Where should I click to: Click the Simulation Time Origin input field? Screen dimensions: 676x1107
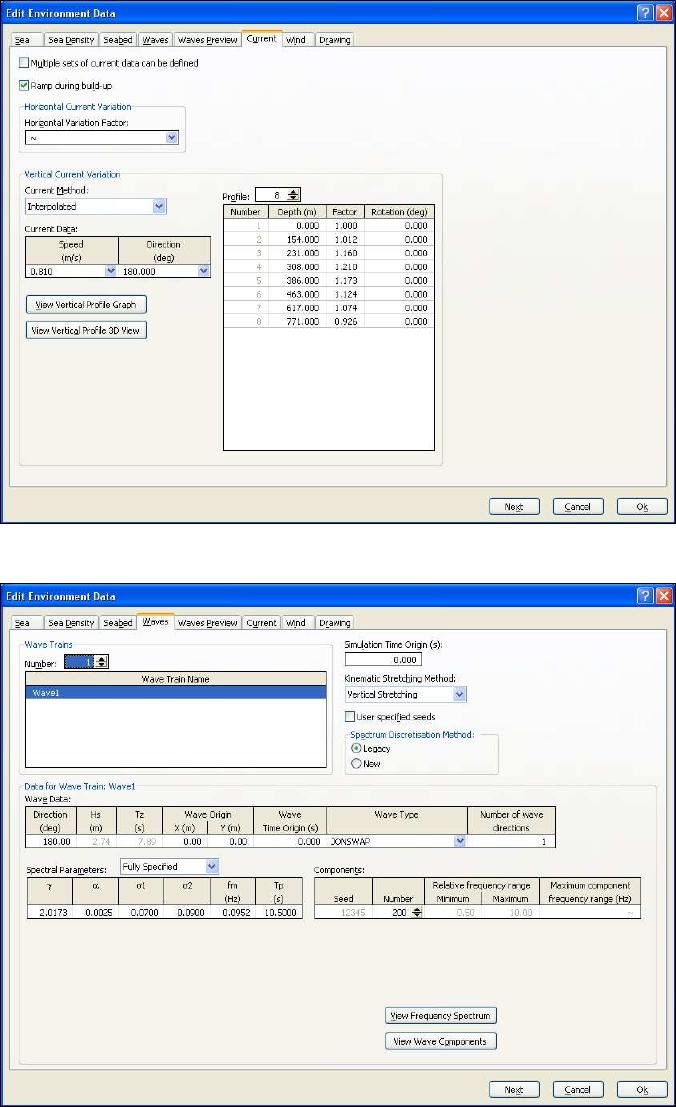pyautogui.click(x=383, y=660)
